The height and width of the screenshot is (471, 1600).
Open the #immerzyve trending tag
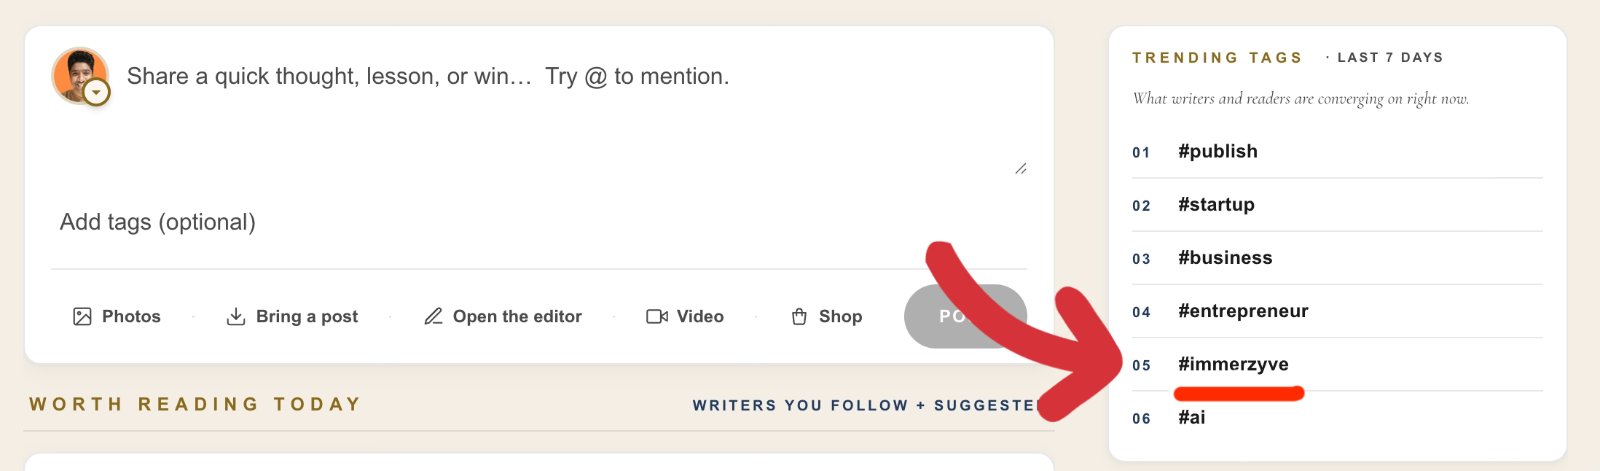click(1233, 364)
